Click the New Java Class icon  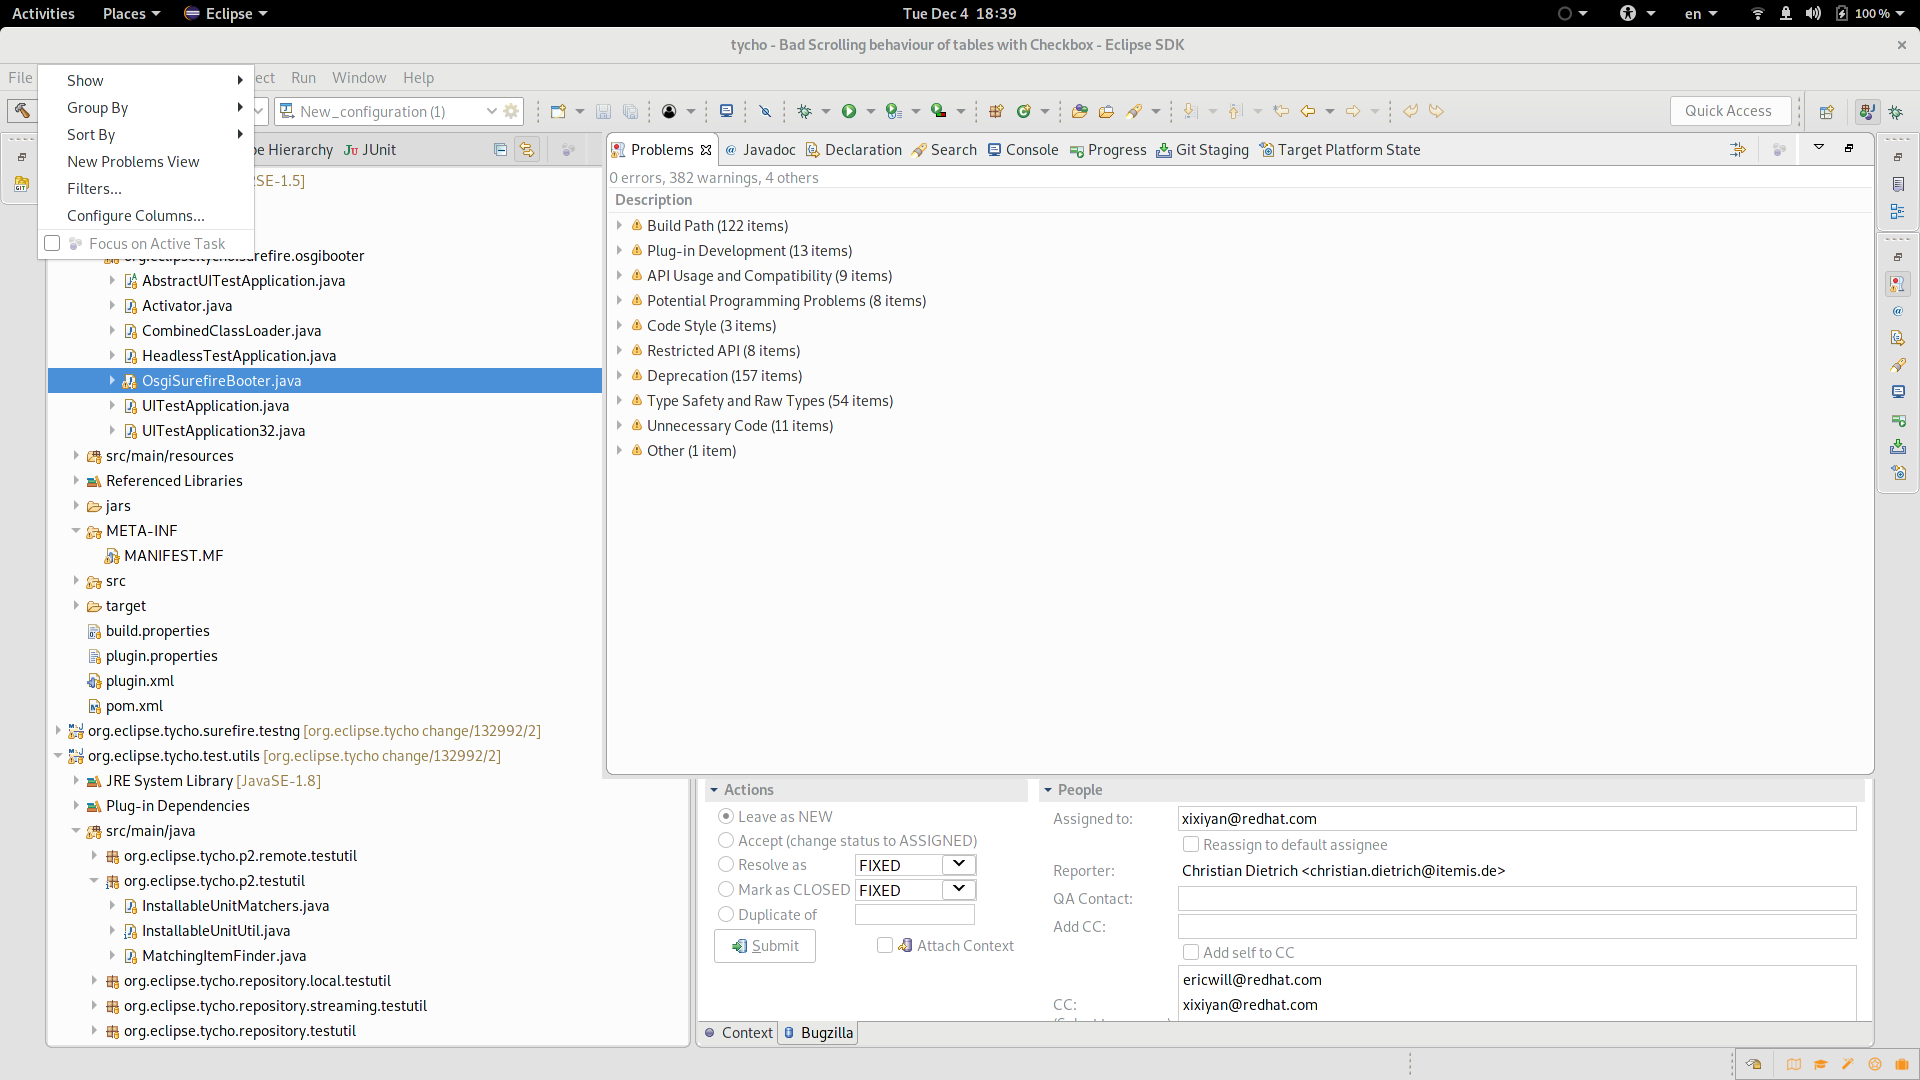click(x=1023, y=111)
